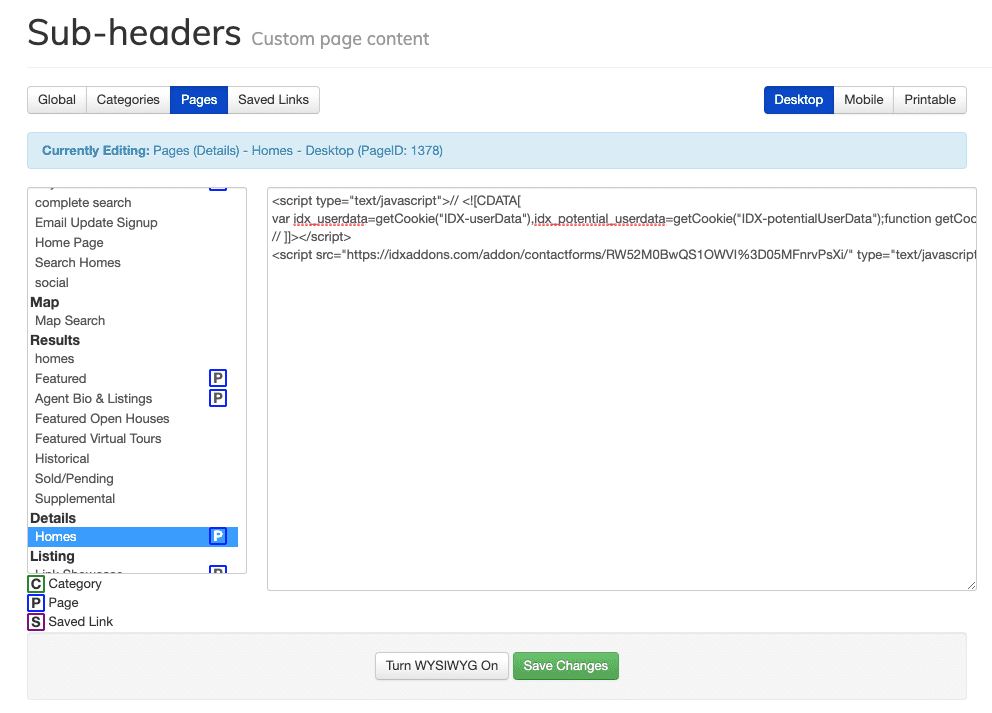Select the highlighted Homes details page

[x=133, y=536]
